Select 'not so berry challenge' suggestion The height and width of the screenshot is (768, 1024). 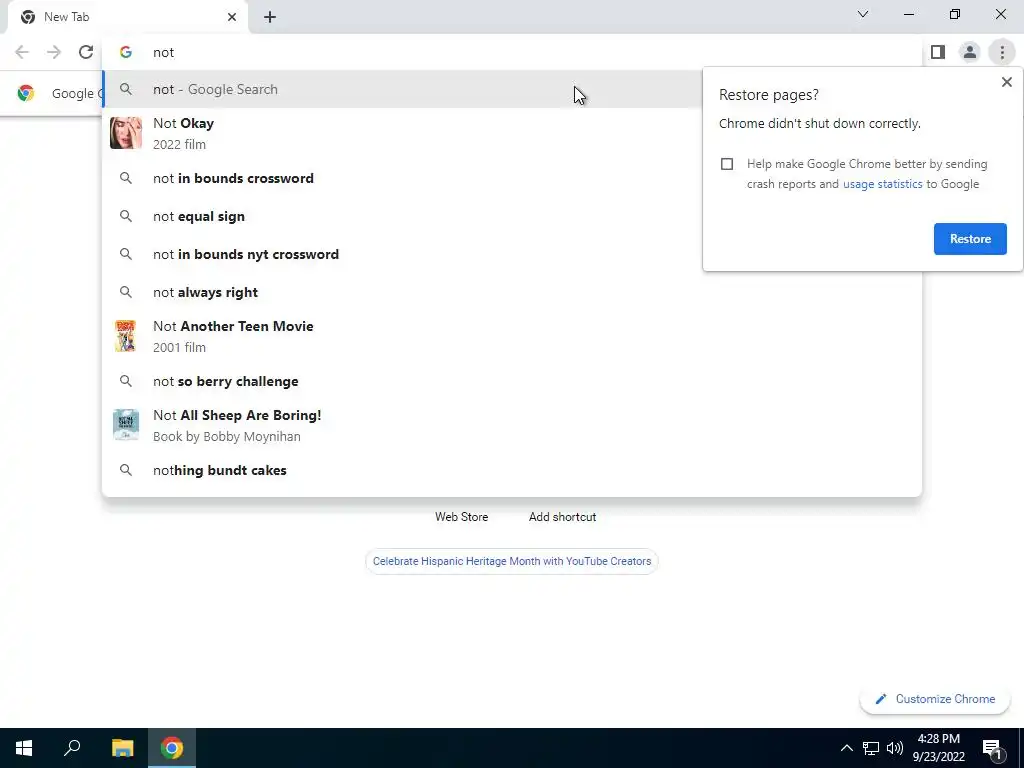coord(512,381)
